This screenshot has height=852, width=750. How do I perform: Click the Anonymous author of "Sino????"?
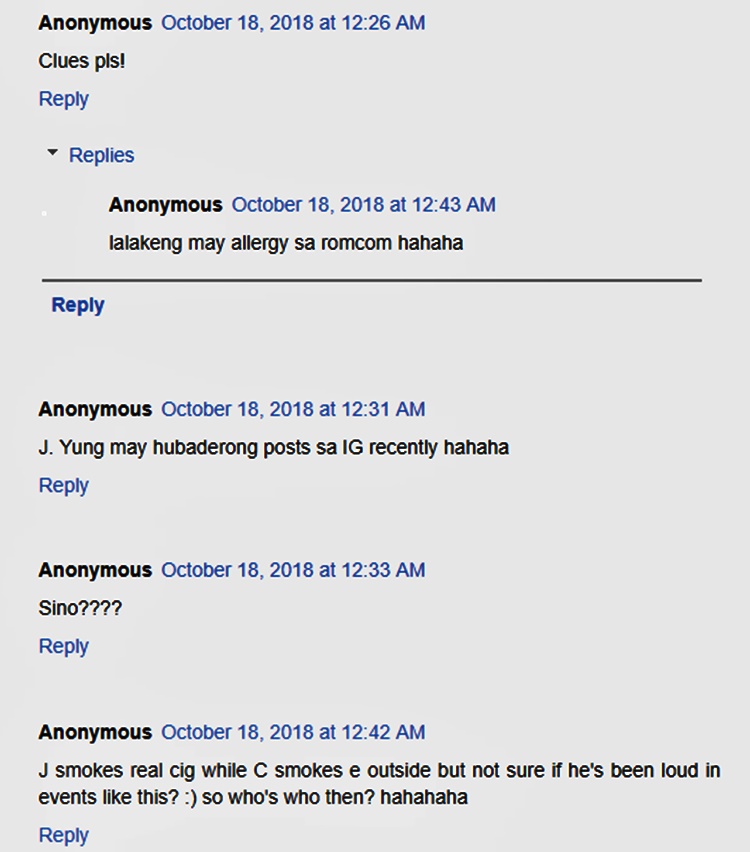coord(95,570)
